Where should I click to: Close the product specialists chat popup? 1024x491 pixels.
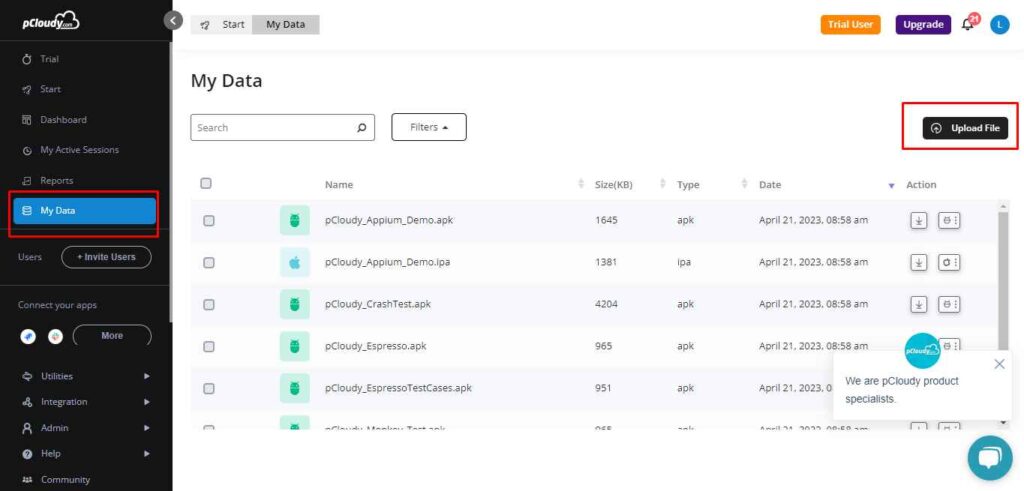tap(999, 364)
